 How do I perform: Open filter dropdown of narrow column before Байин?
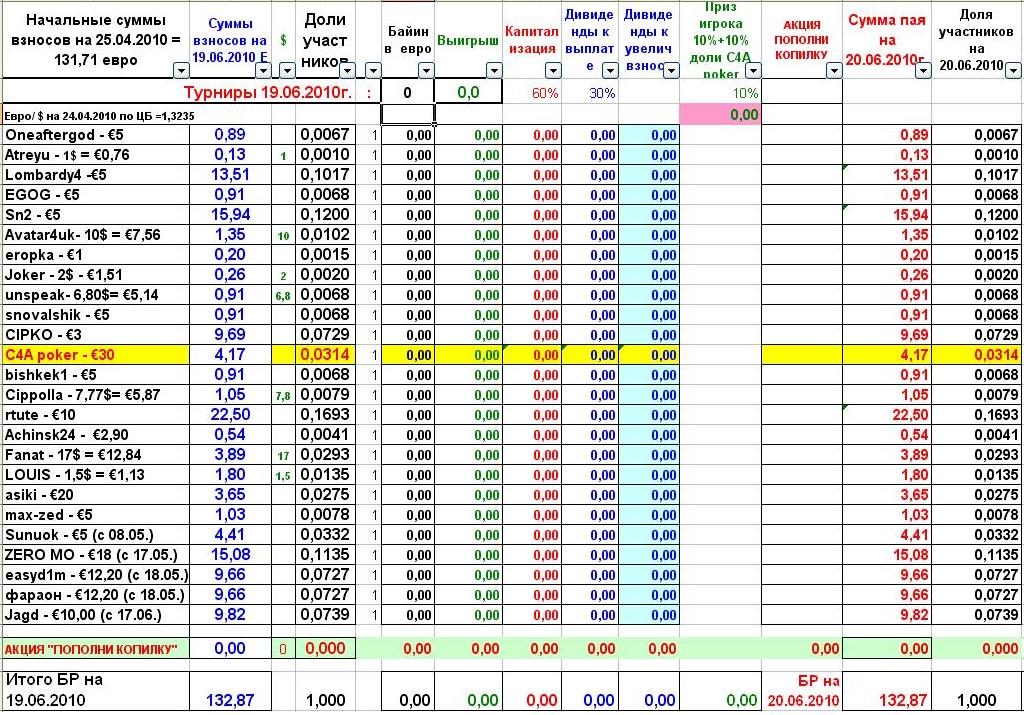tap(372, 70)
